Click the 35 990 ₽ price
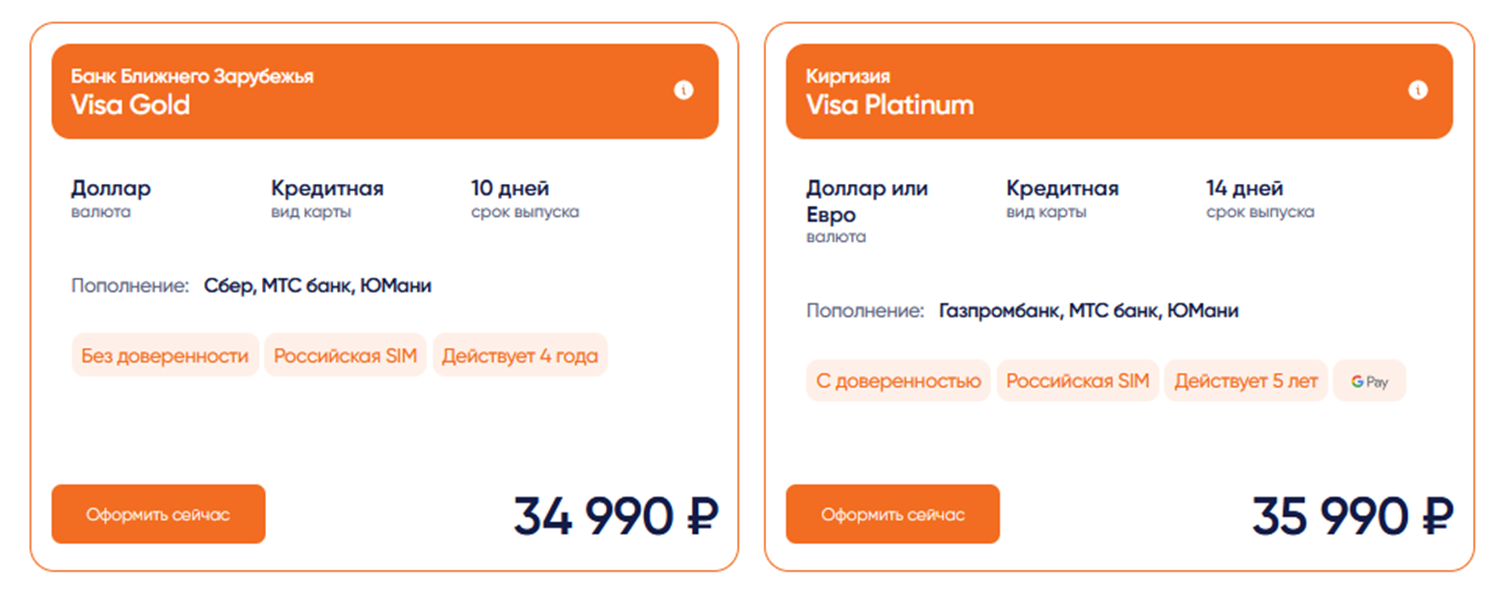Viewport: 1511px width, 589px height. tap(1352, 516)
